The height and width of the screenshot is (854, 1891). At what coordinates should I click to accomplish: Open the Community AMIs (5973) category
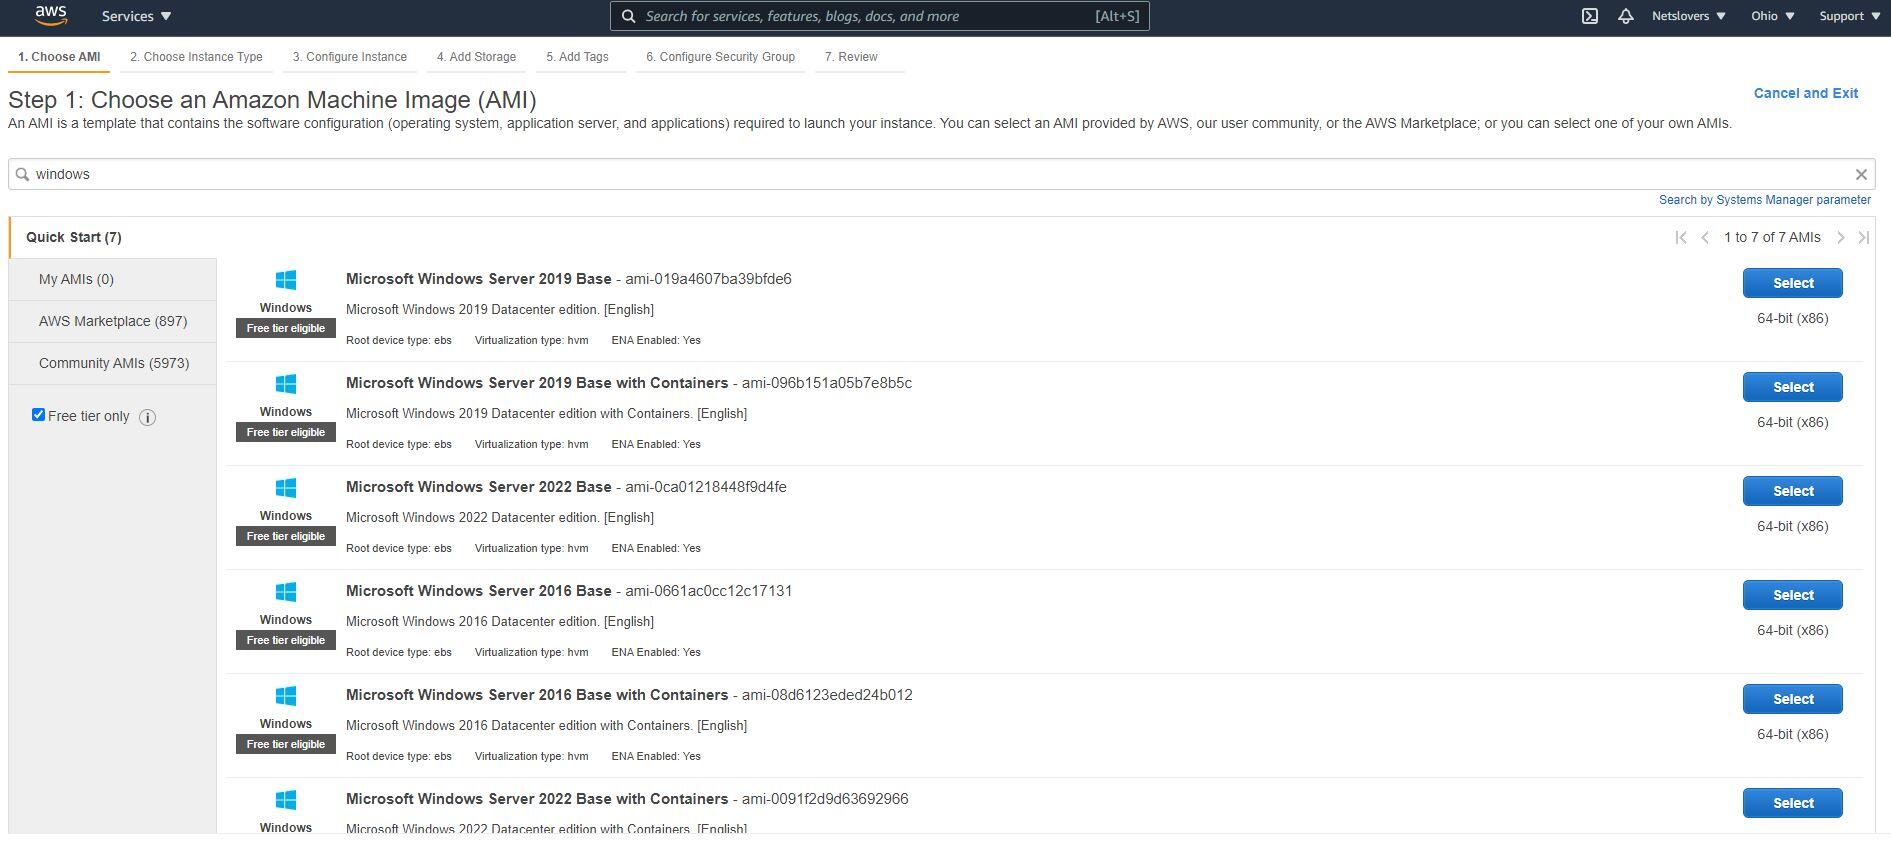[x=112, y=363]
